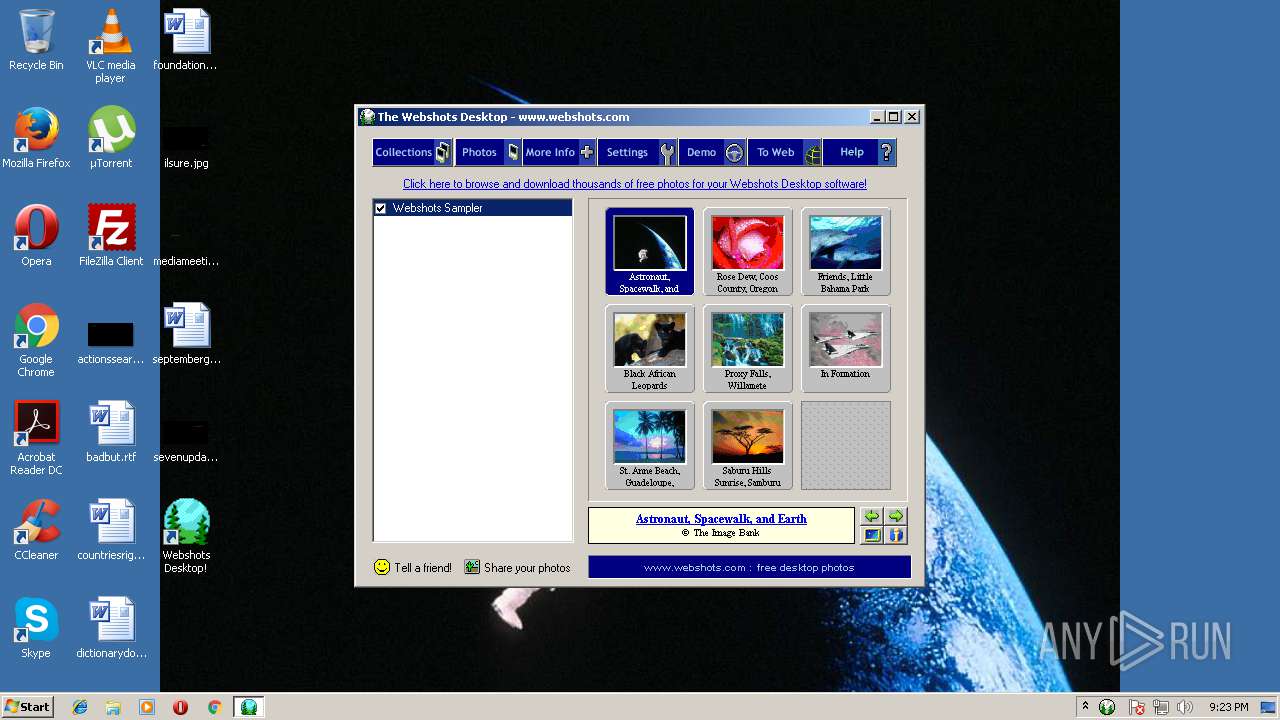Open the More Info tab
This screenshot has height=720, width=1280.
(x=558, y=152)
